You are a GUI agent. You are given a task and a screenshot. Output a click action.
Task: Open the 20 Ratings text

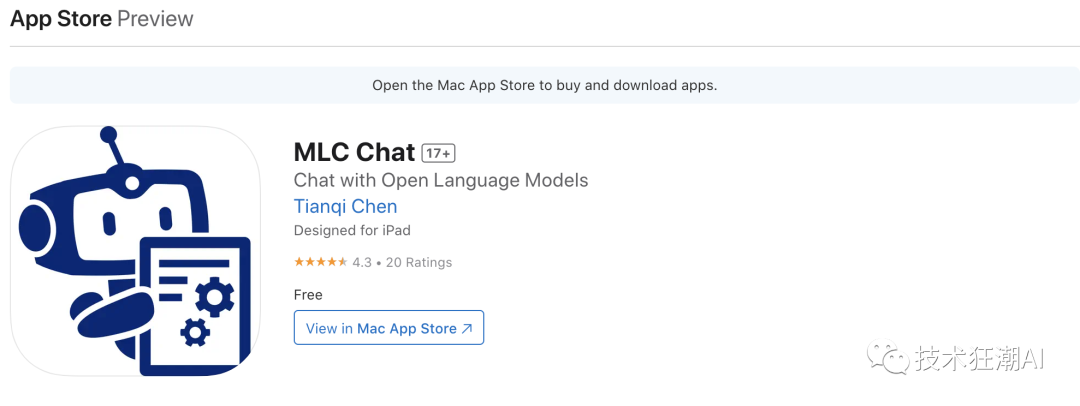pos(417,262)
